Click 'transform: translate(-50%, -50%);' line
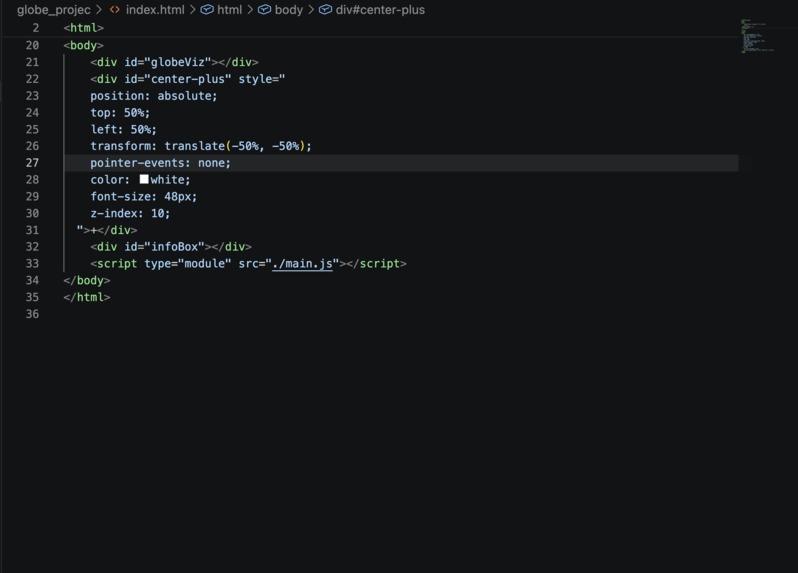The image size is (798, 573). pos(201,146)
